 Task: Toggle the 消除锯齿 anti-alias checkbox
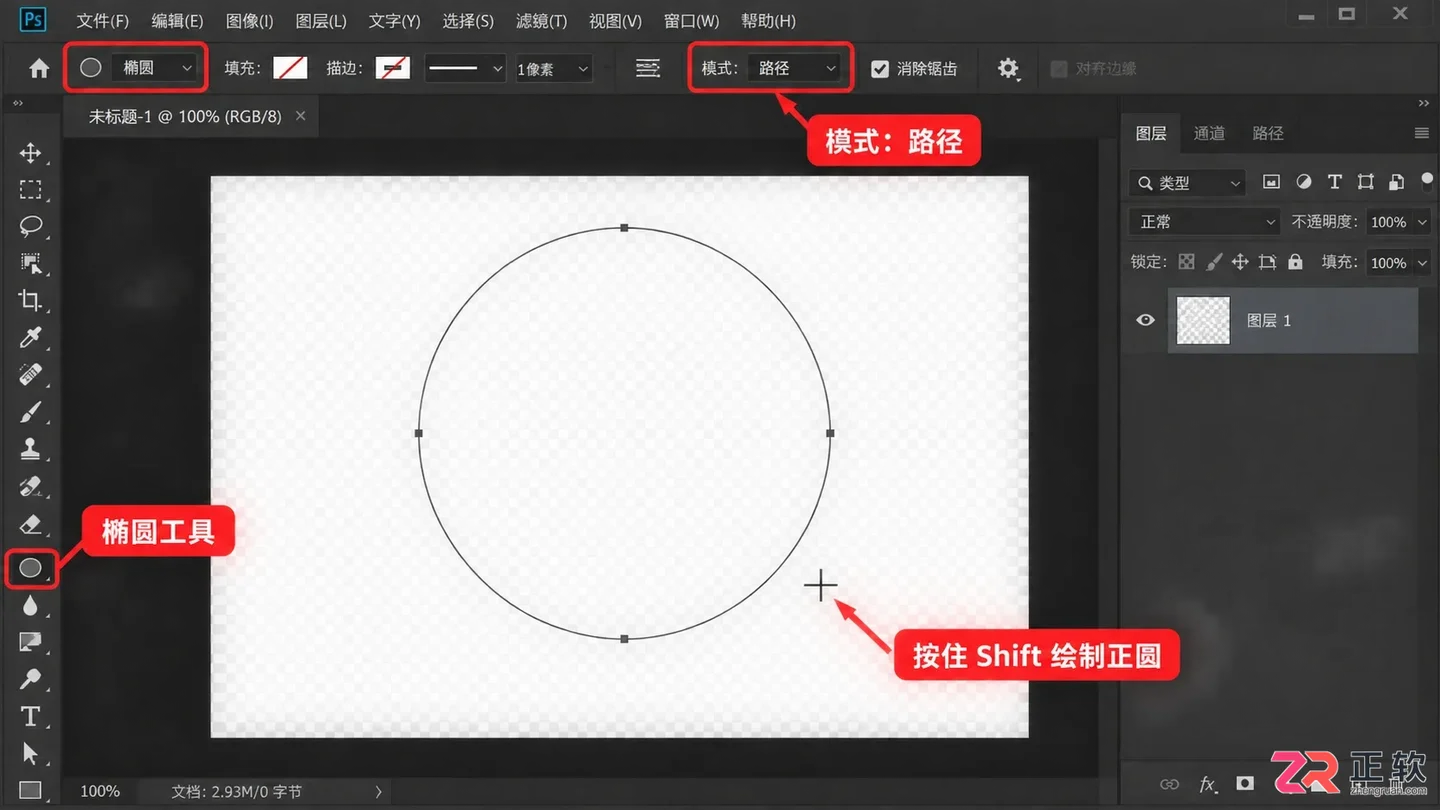pyautogui.click(x=880, y=68)
